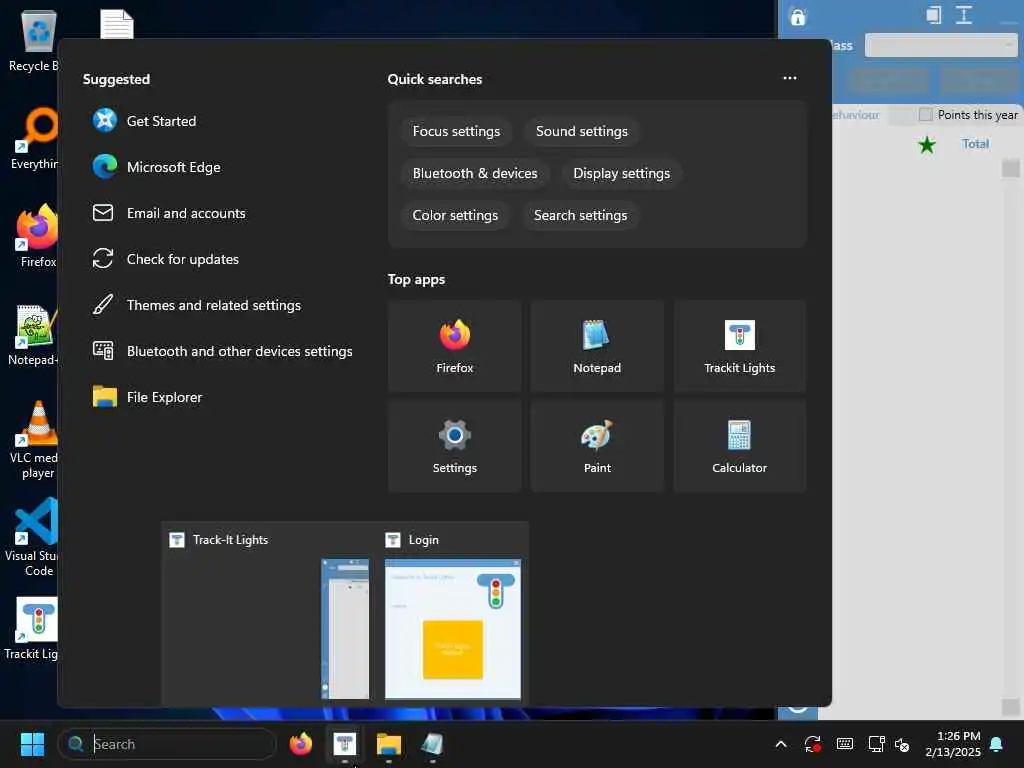Open Bluetooth and other devices settings
The image size is (1024, 768).
pyautogui.click(x=222, y=351)
